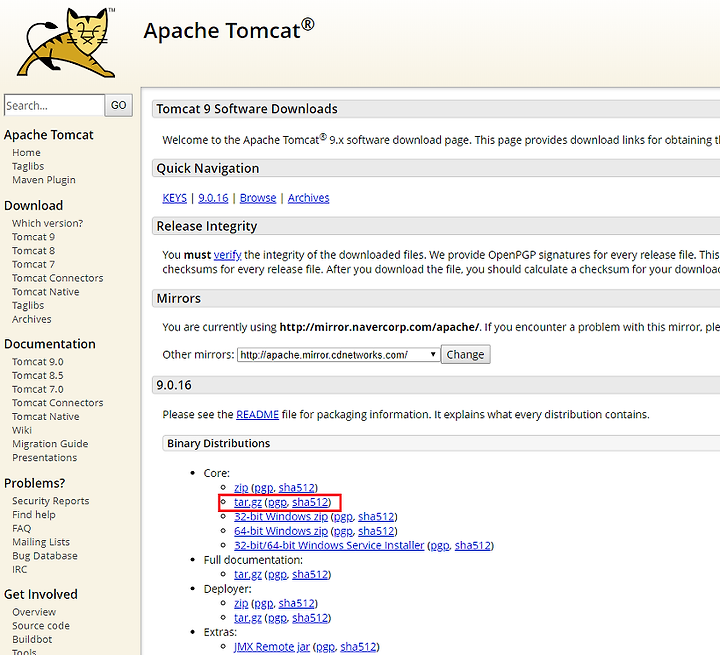
Task: Open Tomcat 7.0 documentation link
Action: tap(38, 390)
